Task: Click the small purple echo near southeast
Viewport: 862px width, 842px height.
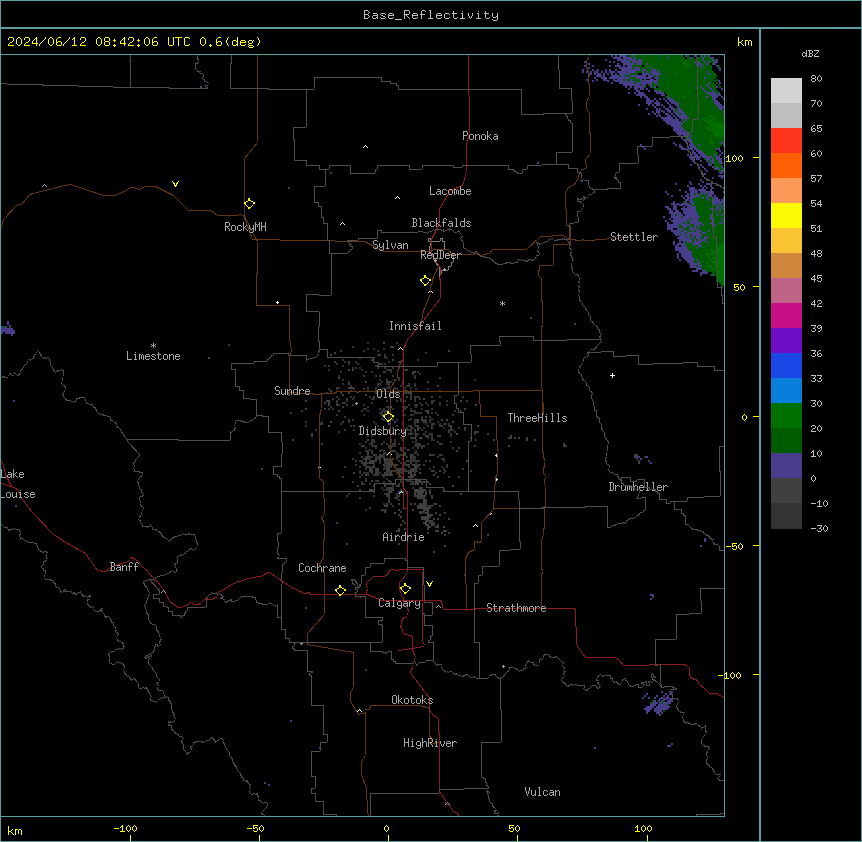Action: 660,703
